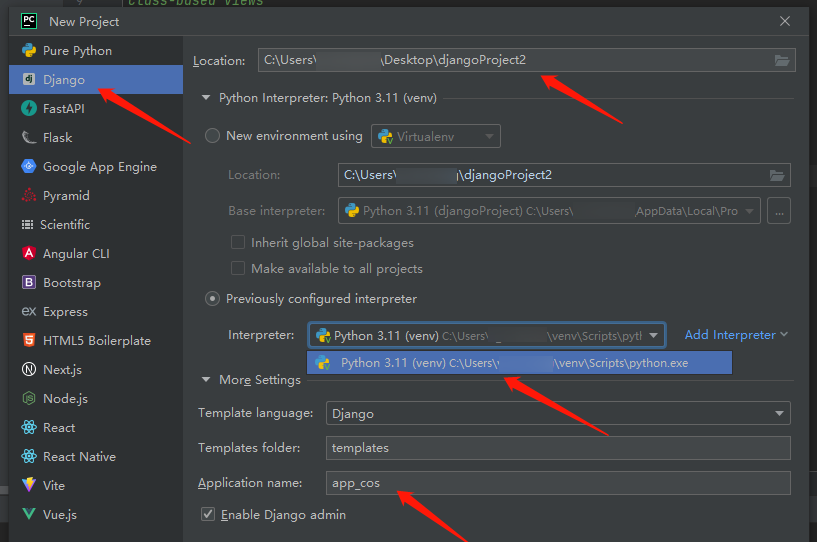Click the Templates folder text field
The height and width of the screenshot is (542, 817).
coord(558,448)
